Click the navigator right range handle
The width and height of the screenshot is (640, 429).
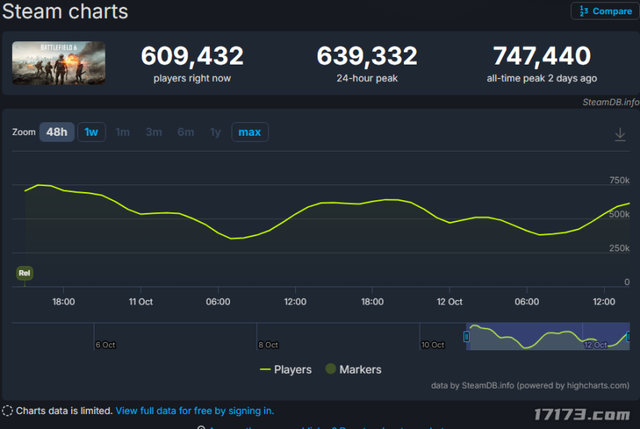coord(629,337)
